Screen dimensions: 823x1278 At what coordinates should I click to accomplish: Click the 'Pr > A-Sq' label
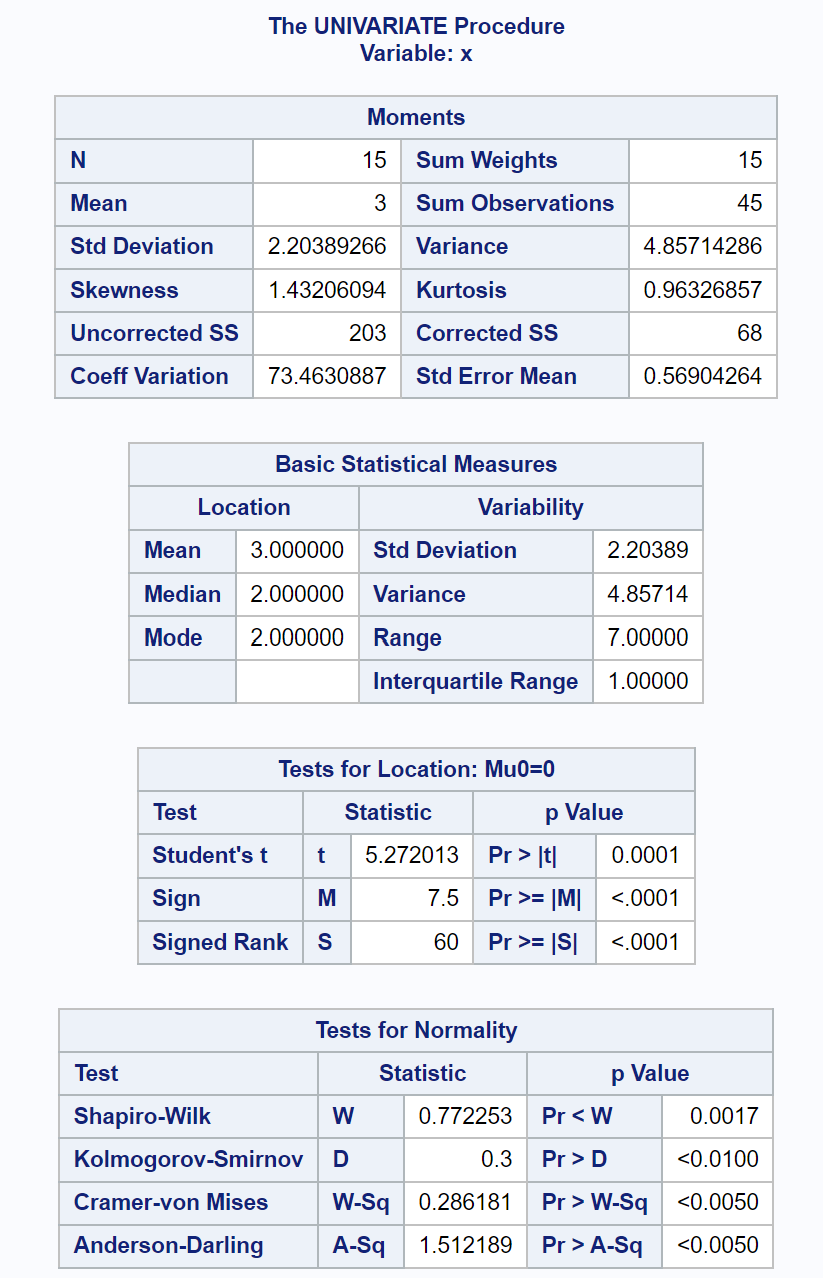tap(592, 1245)
